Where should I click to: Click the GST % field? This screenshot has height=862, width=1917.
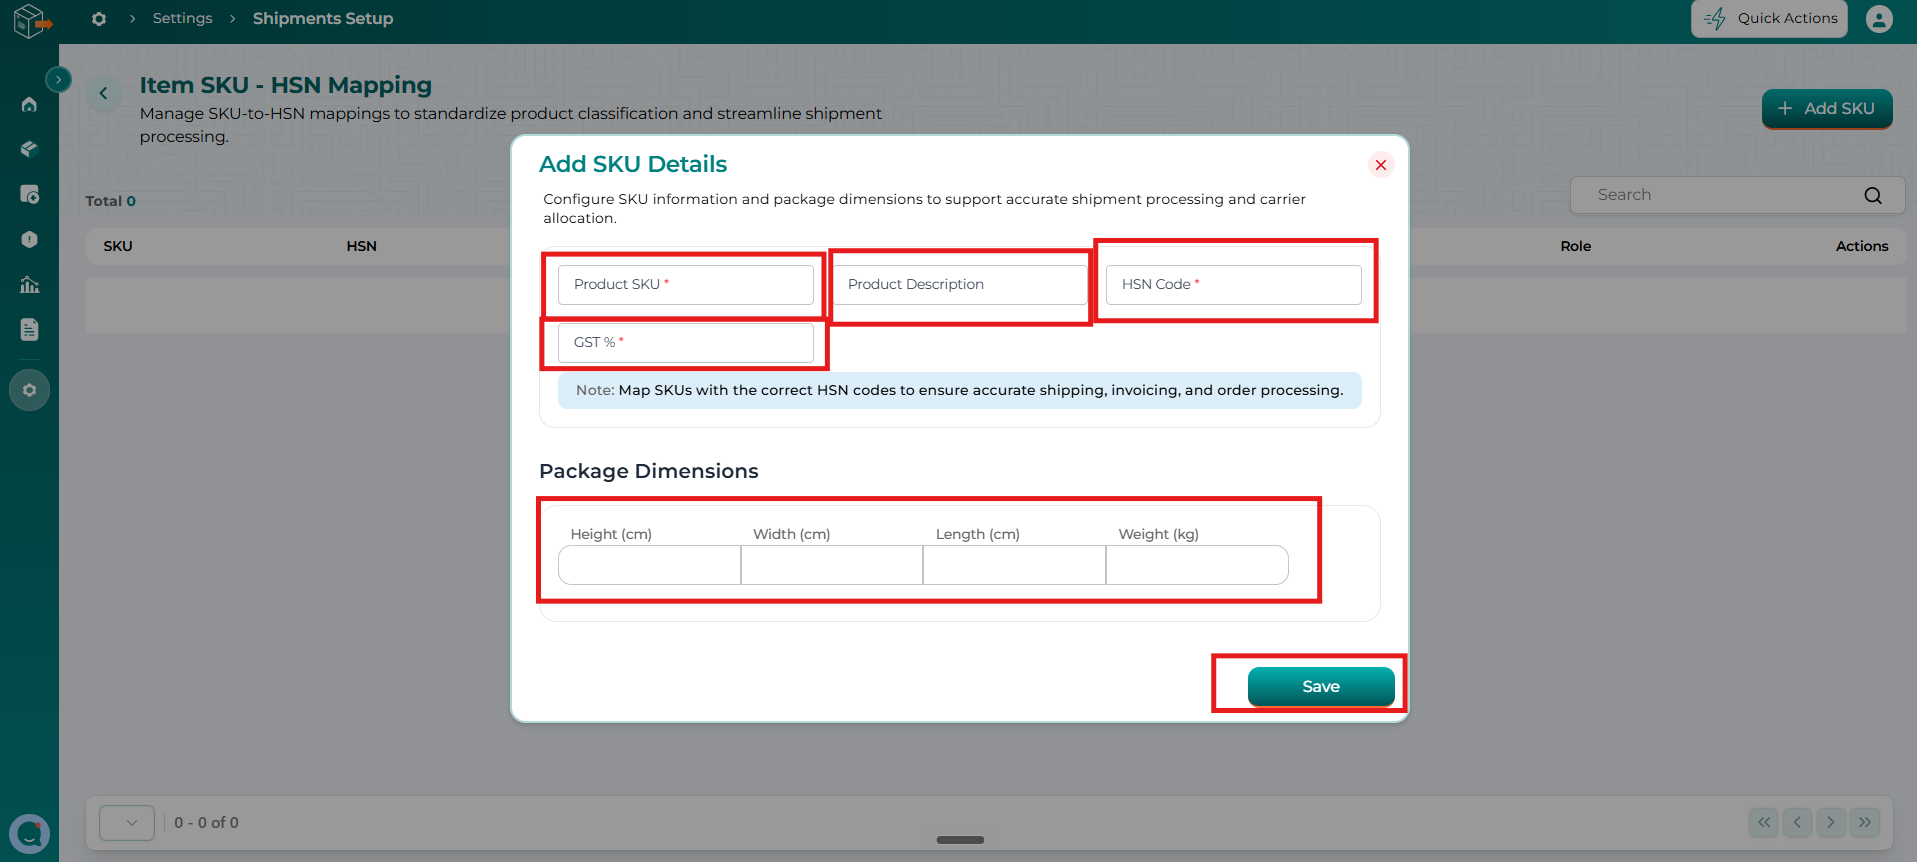coord(686,343)
